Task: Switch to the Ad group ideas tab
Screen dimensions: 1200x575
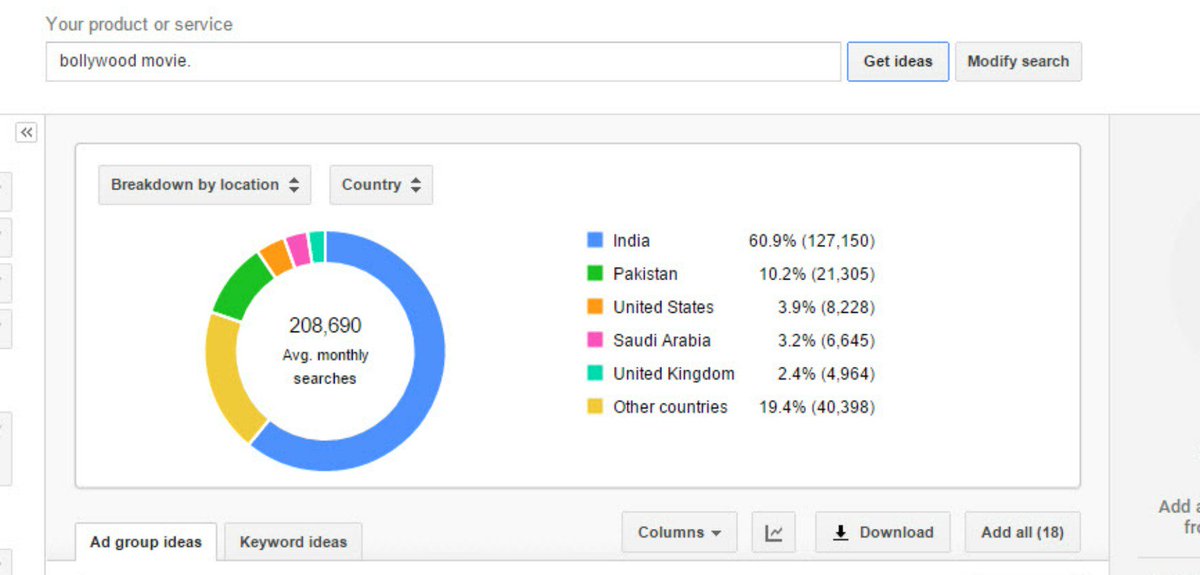Action: point(146,542)
